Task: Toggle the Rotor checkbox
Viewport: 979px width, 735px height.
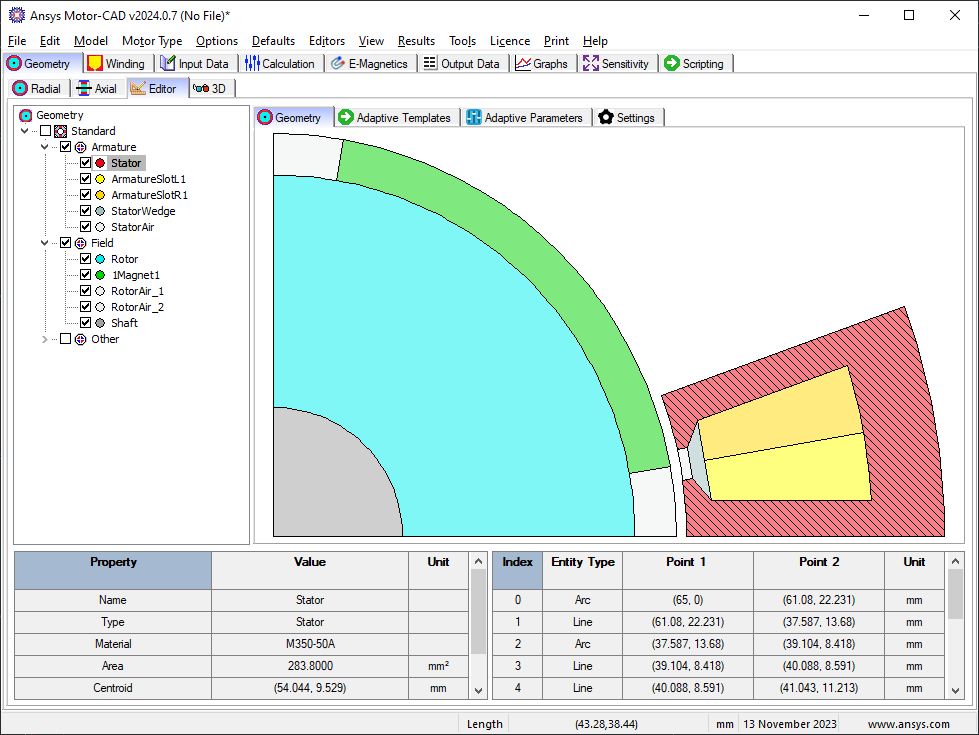Action: [86, 259]
